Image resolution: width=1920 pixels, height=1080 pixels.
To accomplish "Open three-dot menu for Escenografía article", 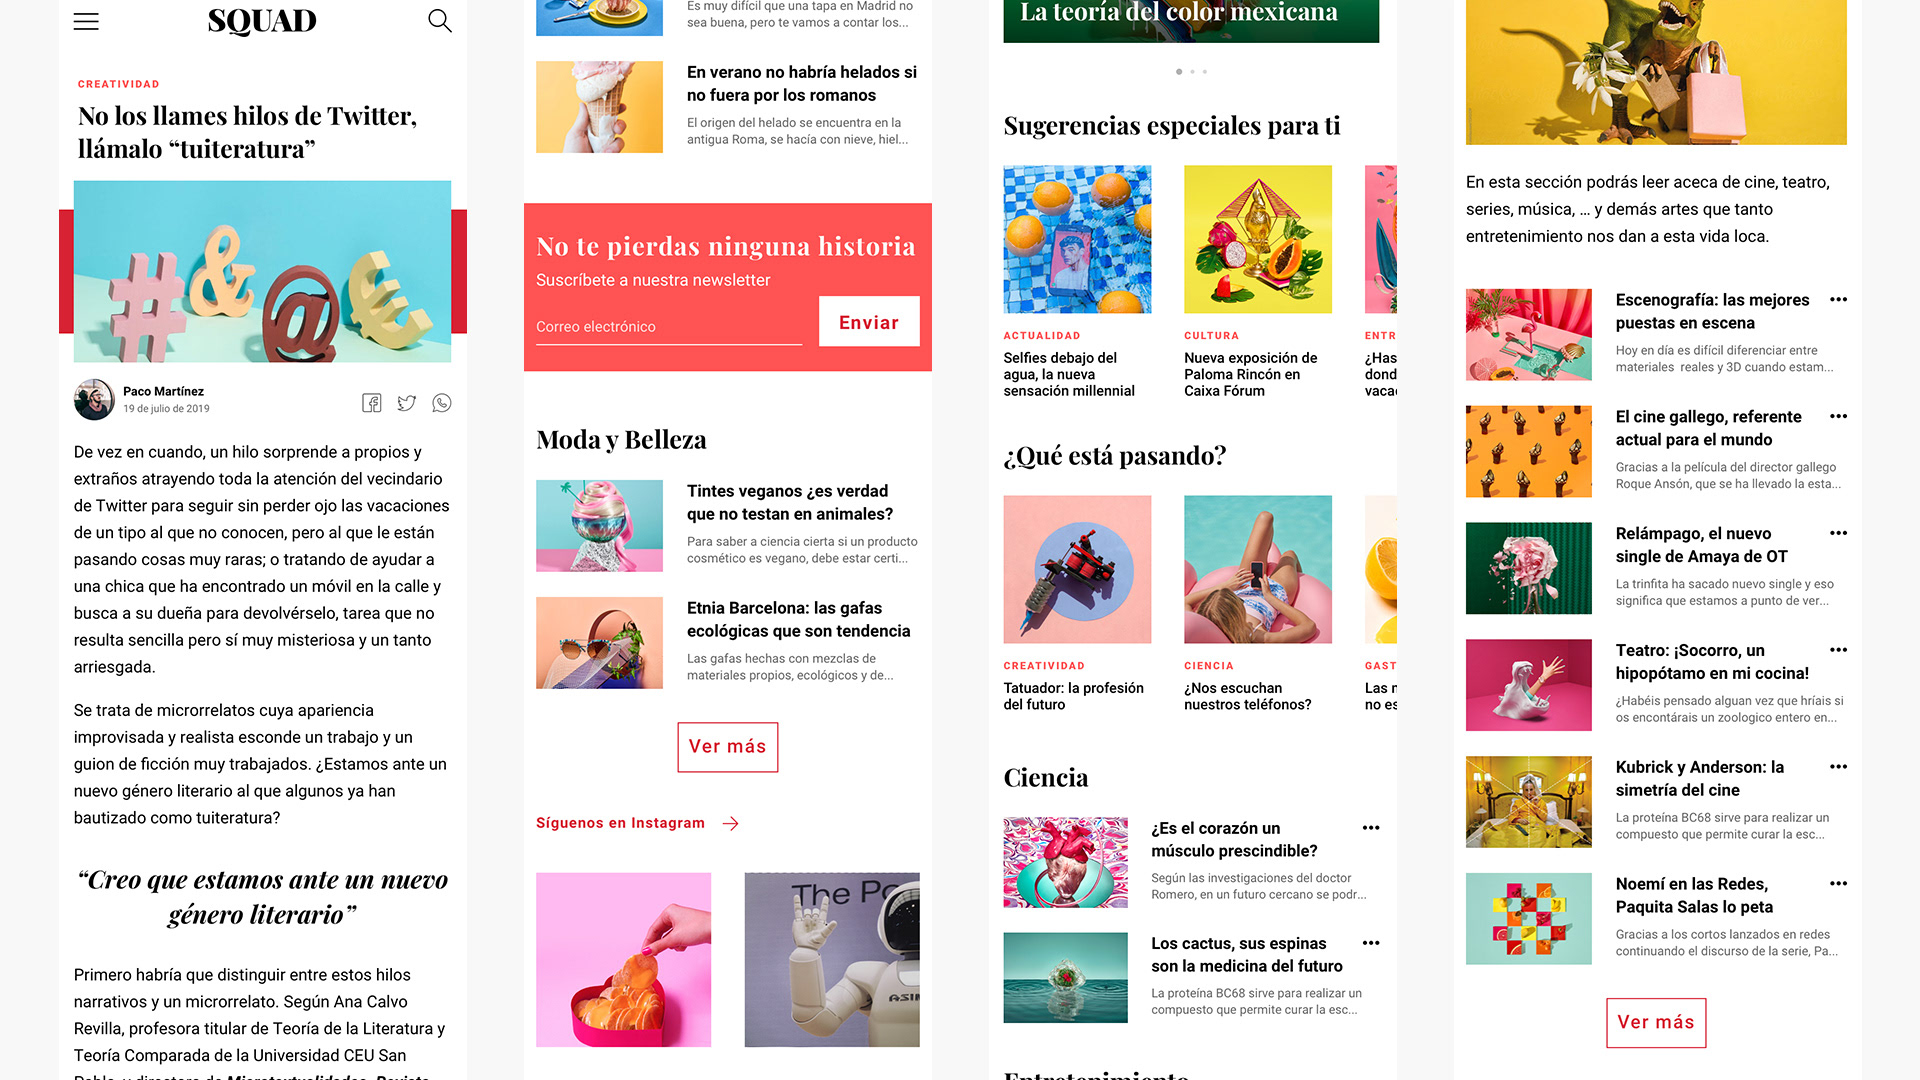I will coord(1838,300).
